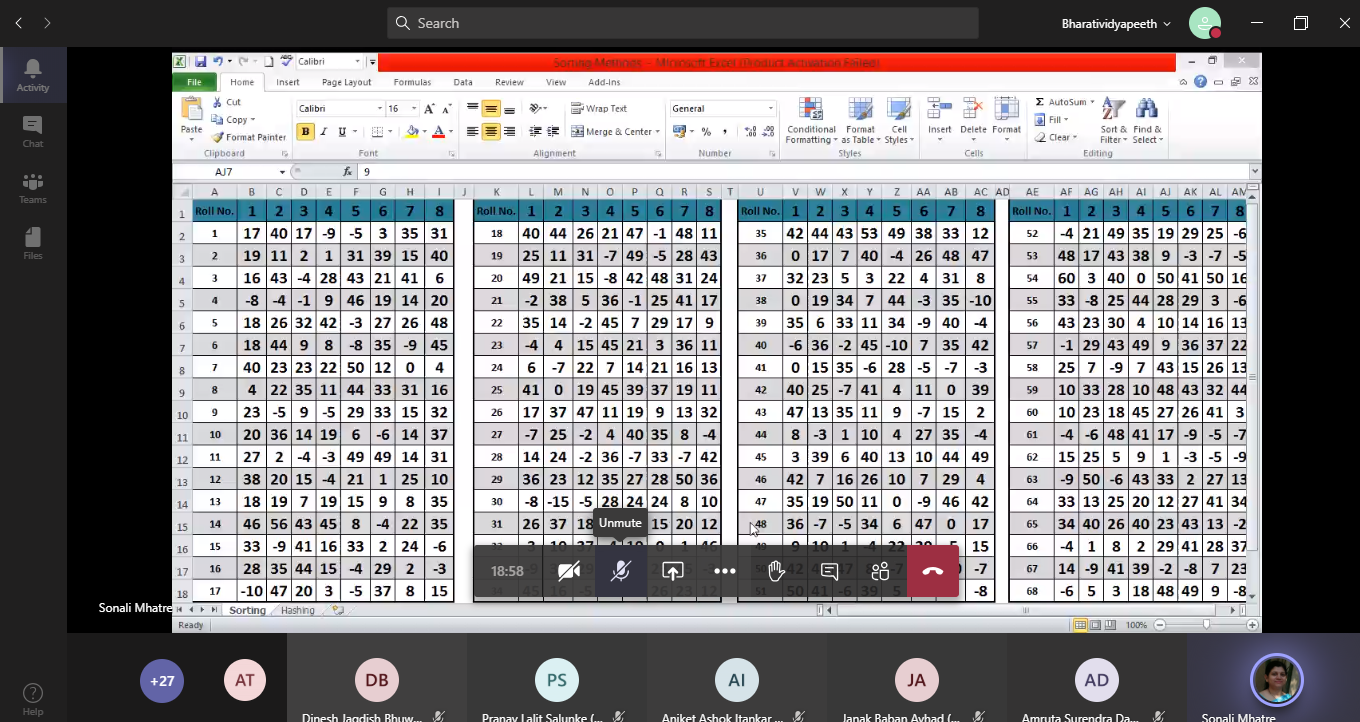1360x722 pixels.
Task: Raise your hand in the meeting
Action: point(777,571)
